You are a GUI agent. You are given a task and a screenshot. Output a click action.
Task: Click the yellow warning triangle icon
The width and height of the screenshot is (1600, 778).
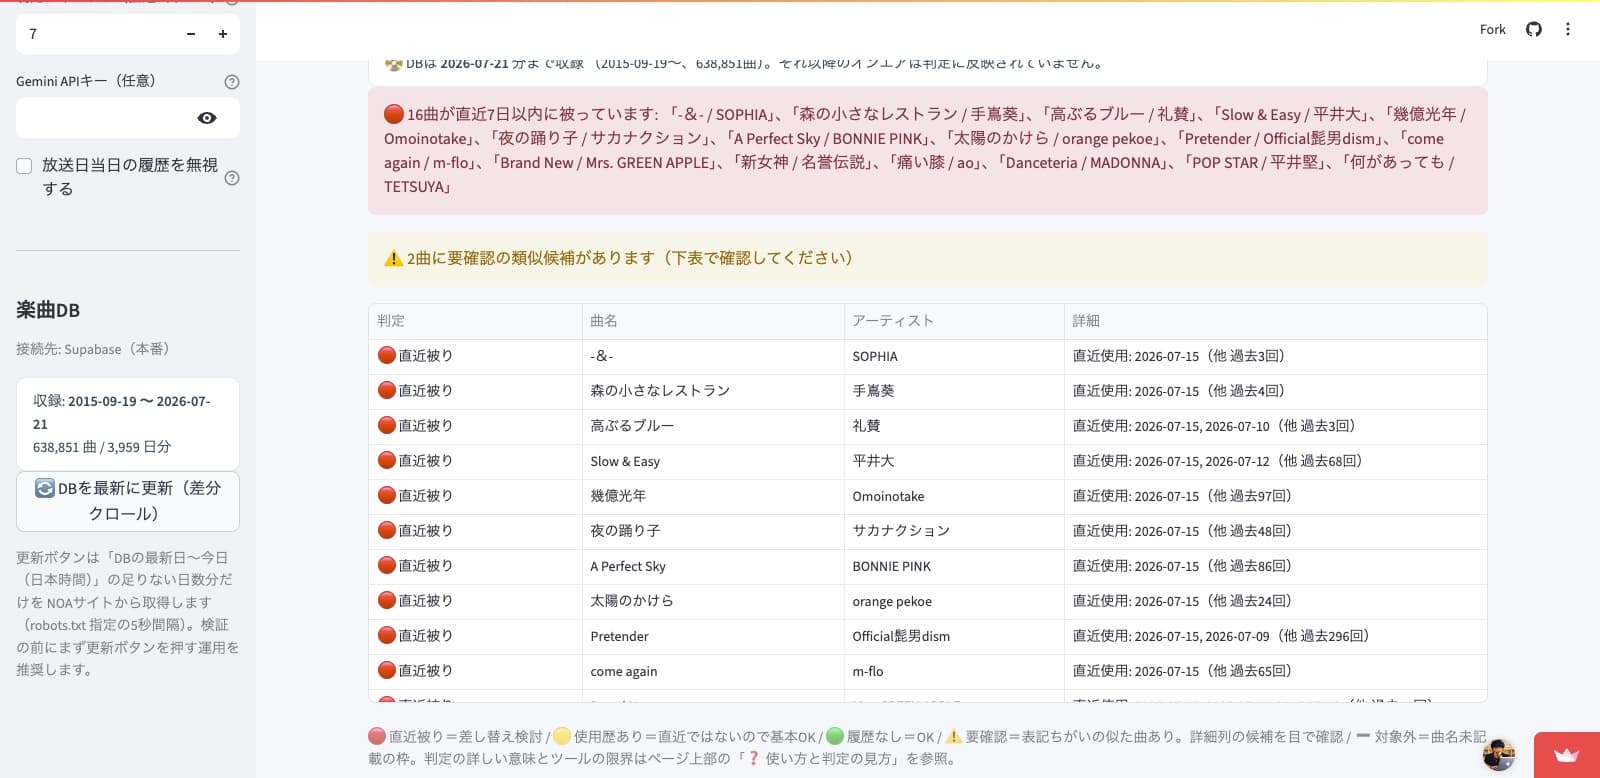(x=394, y=258)
